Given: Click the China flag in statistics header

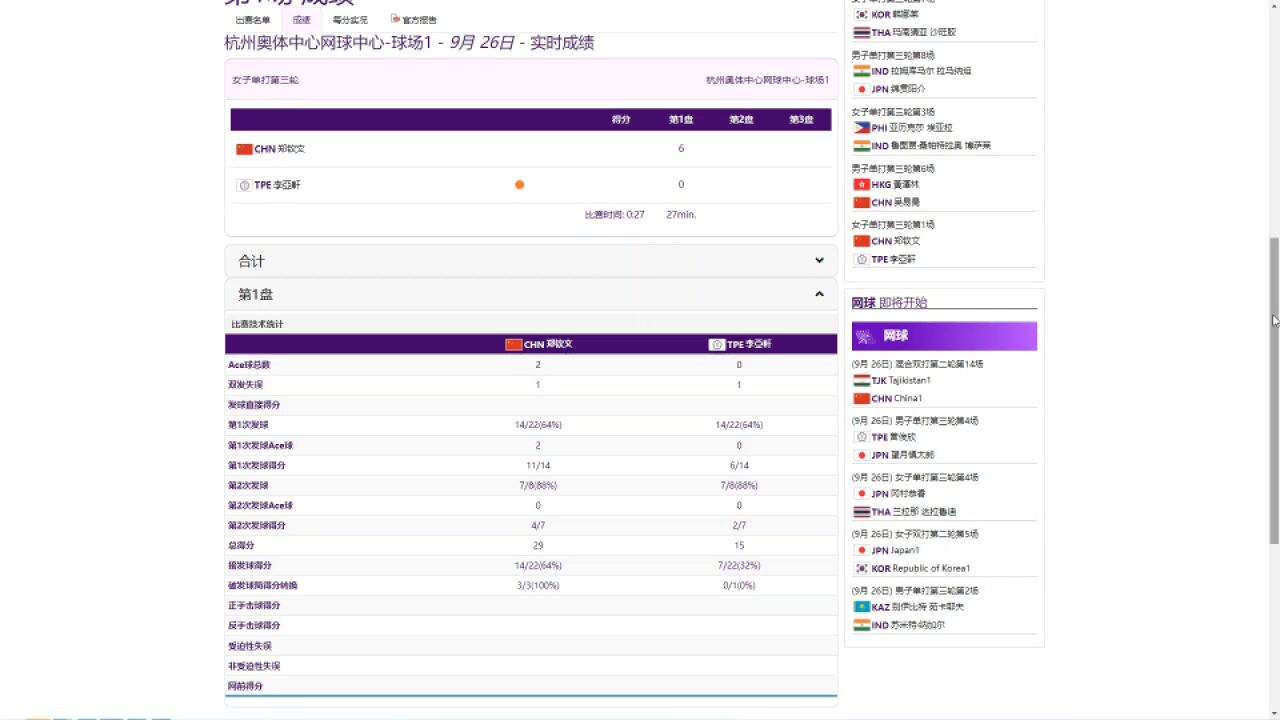Looking at the screenshot, I should click(514, 344).
